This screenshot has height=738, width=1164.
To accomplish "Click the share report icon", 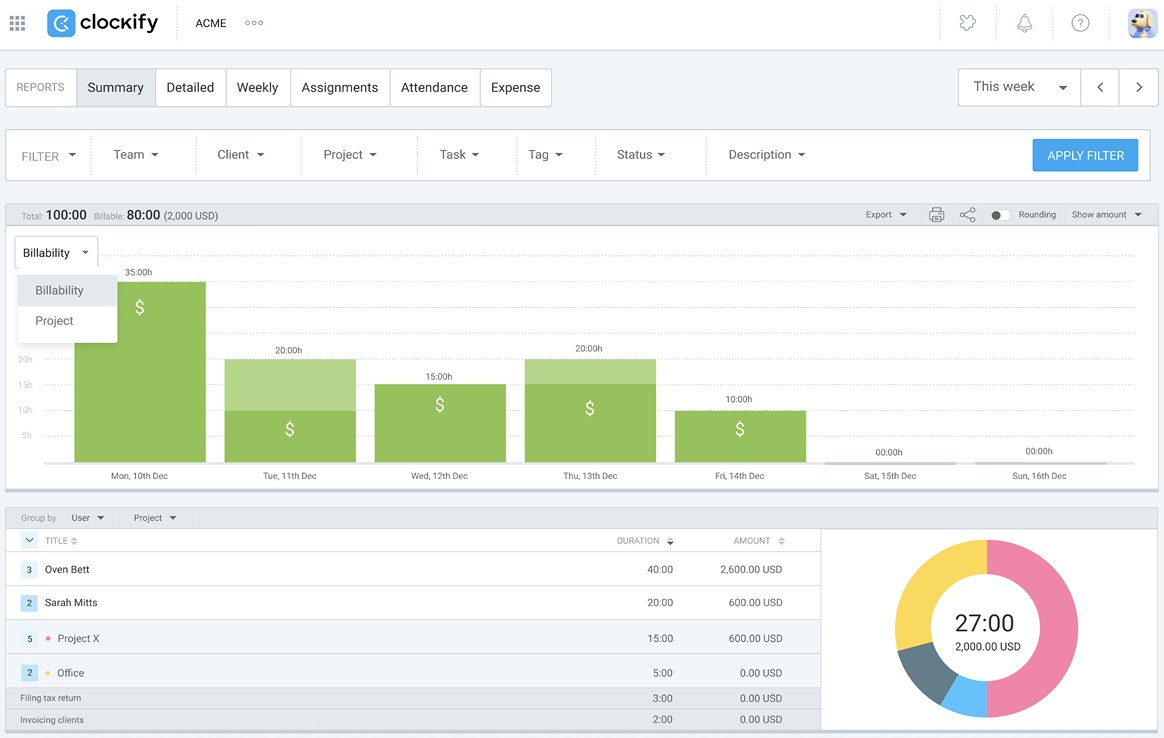I will pyautogui.click(x=967, y=215).
